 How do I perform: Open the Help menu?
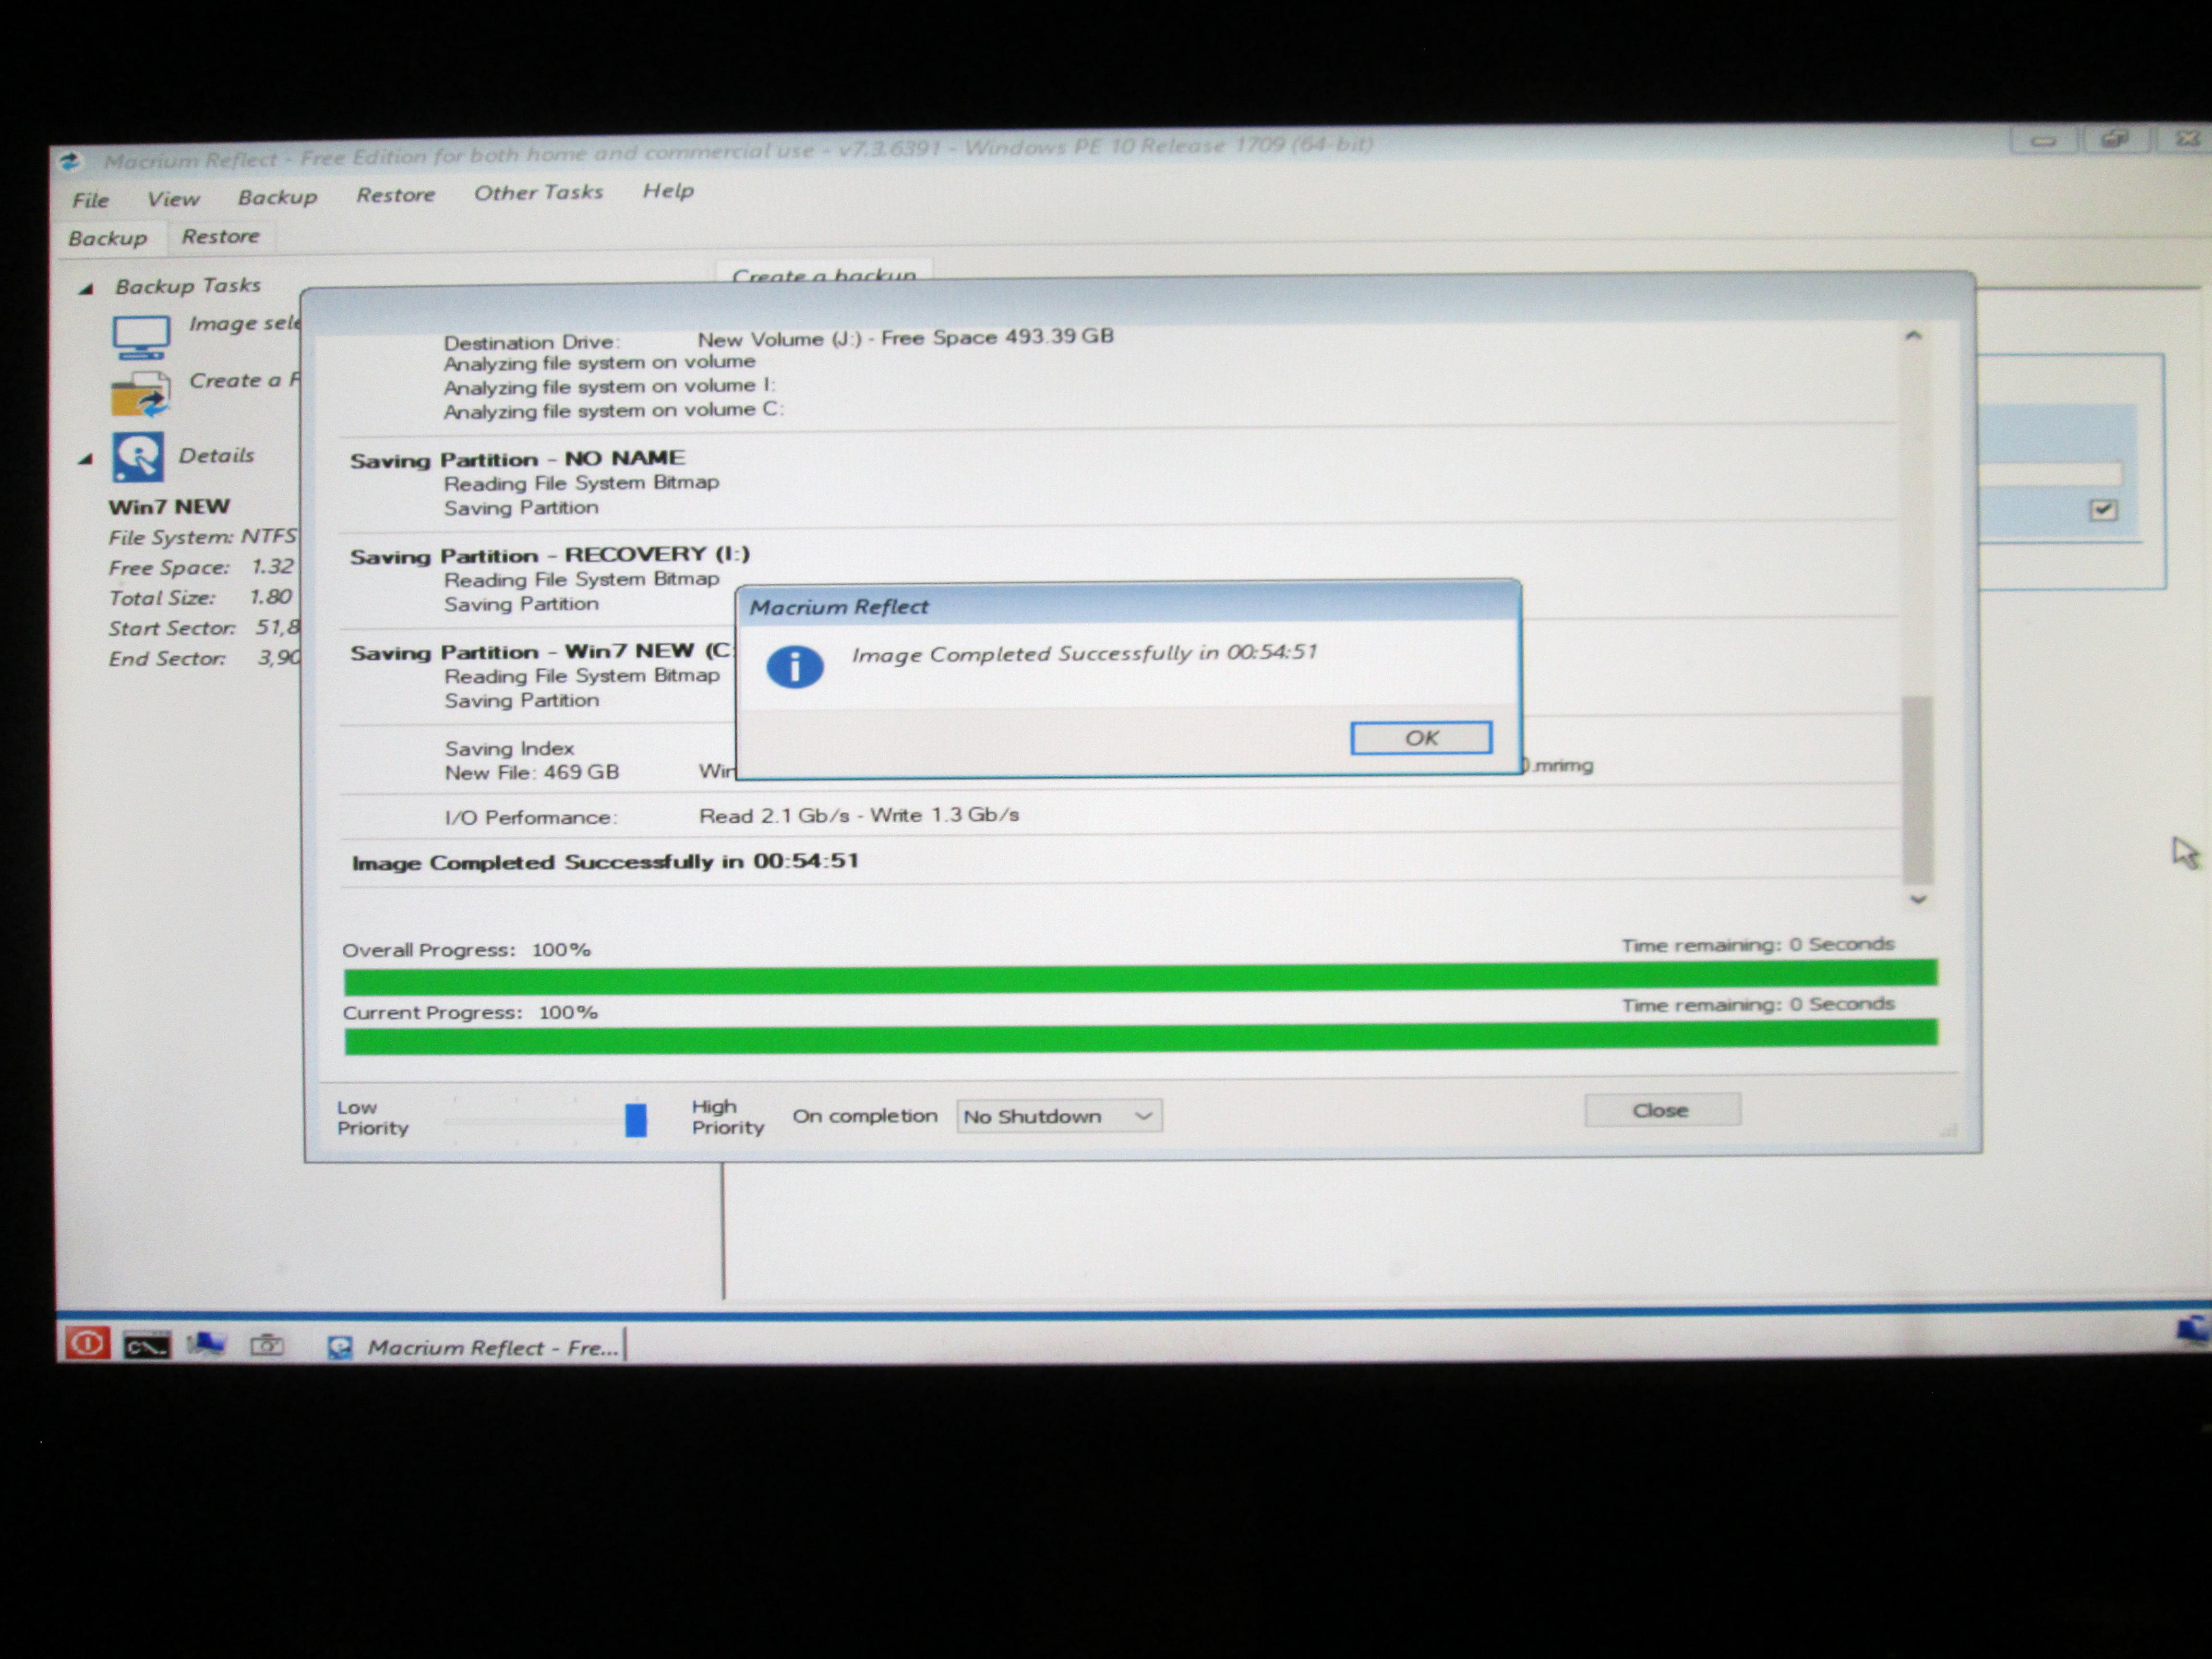tap(668, 190)
